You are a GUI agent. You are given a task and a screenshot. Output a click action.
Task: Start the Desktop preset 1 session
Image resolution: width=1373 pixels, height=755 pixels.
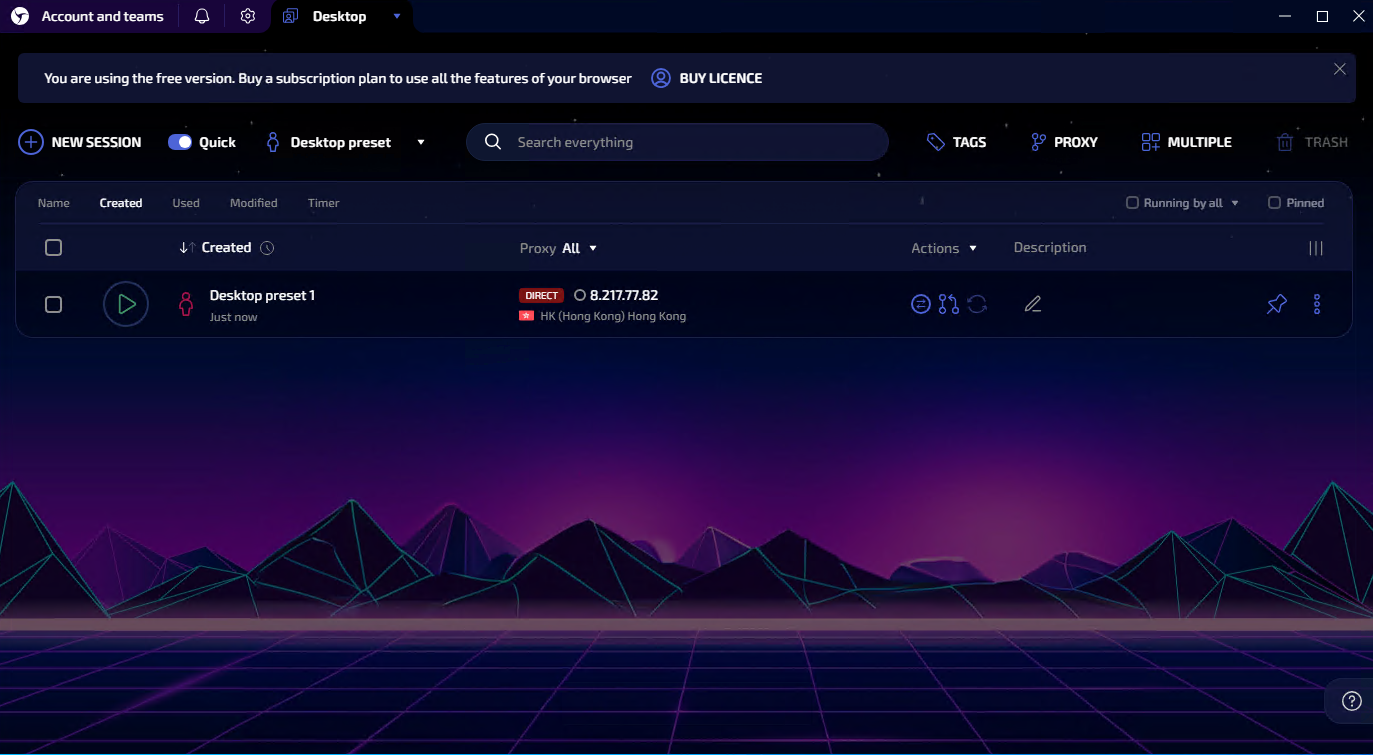[126, 304]
